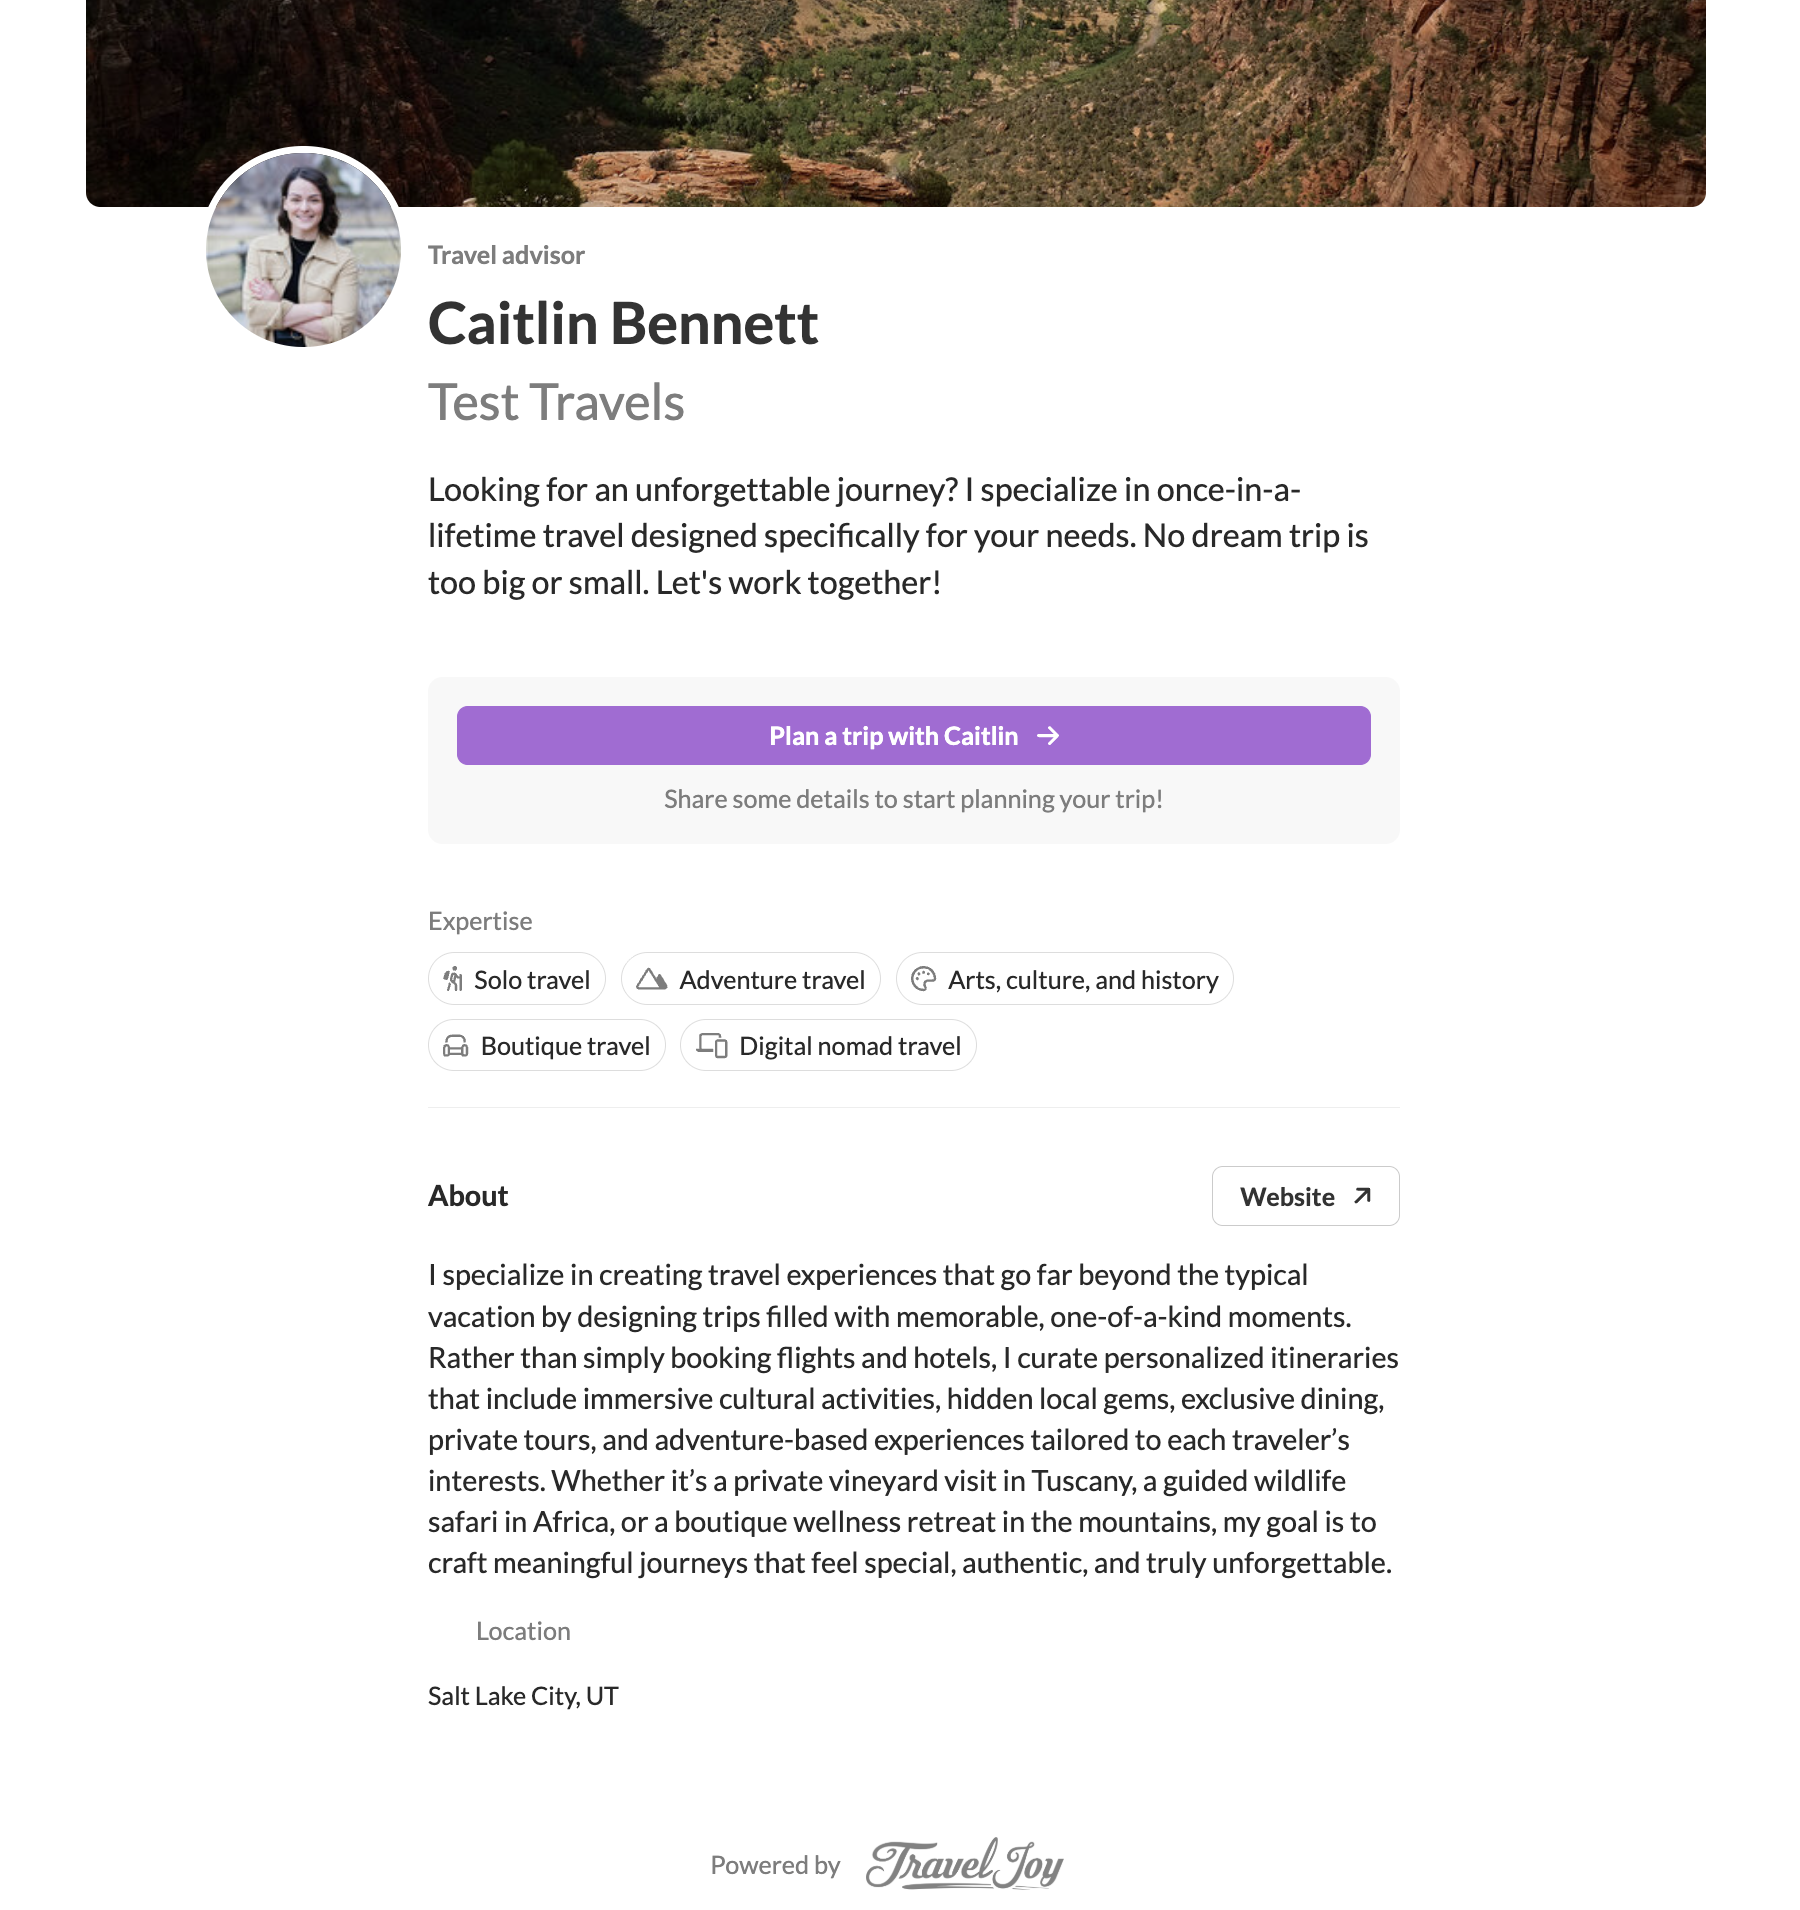
Task: Click the Website external link arrow icon
Action: [x=1362, y=1196]
